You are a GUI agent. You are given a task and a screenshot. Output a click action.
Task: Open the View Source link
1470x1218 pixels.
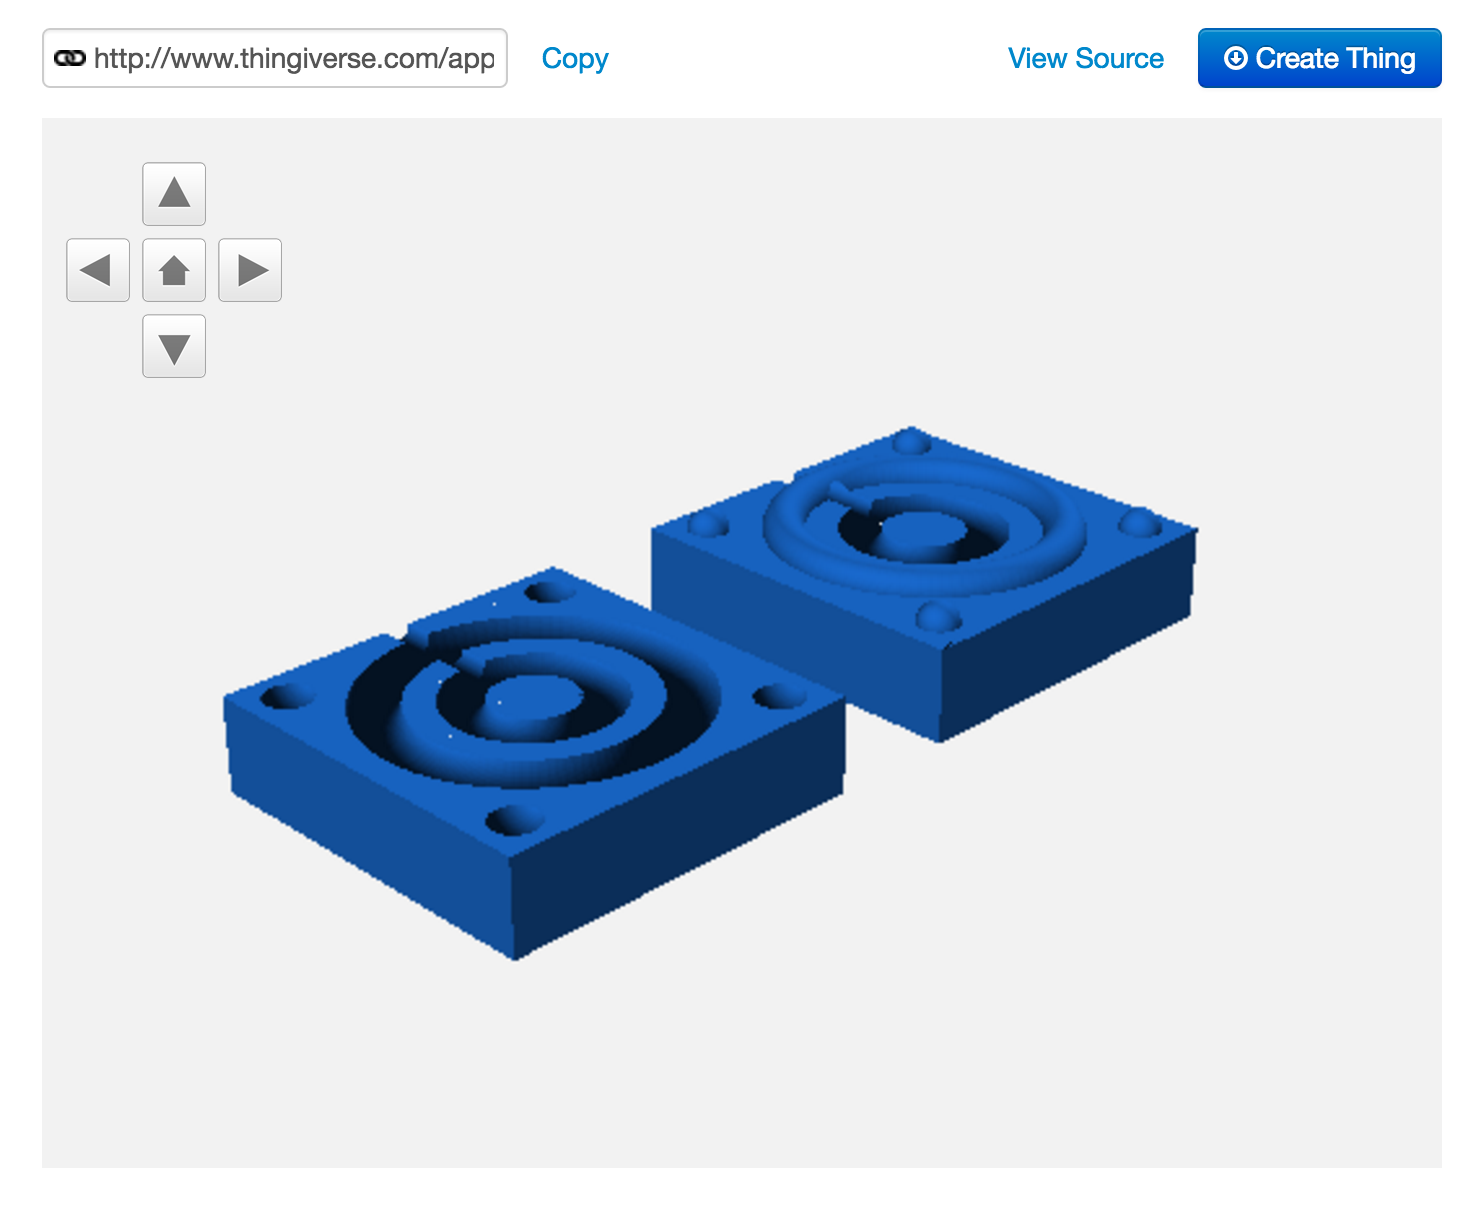tap(1086, 58)
